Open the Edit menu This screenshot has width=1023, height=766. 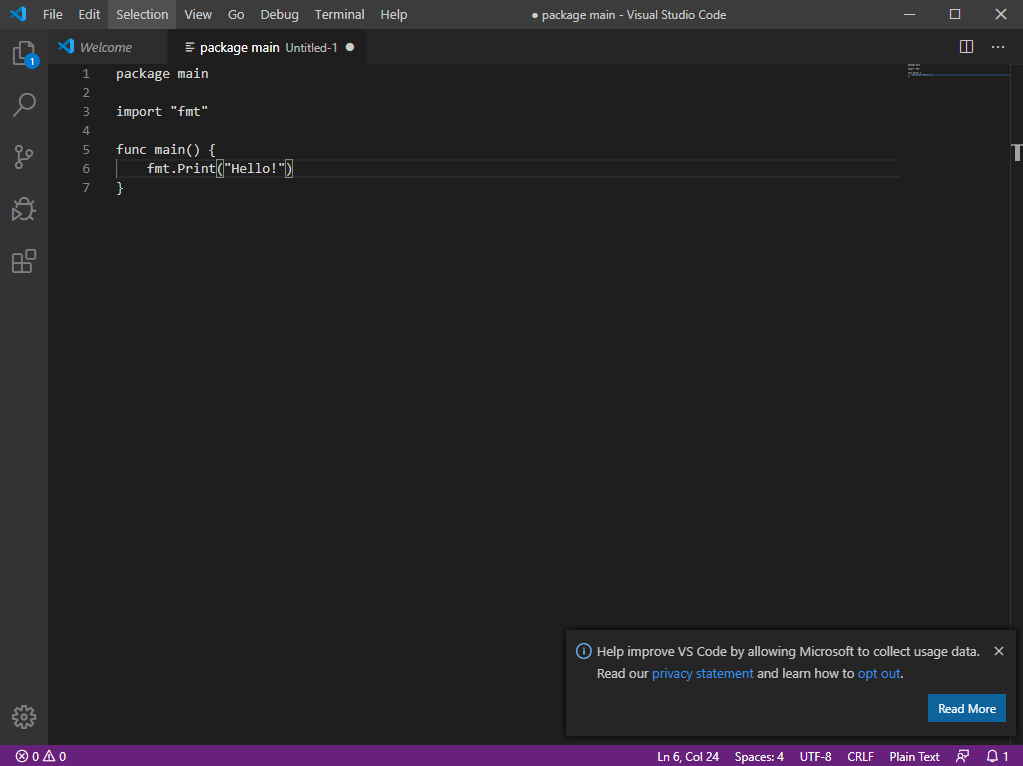pyautogui.click(x=89, y=14)
